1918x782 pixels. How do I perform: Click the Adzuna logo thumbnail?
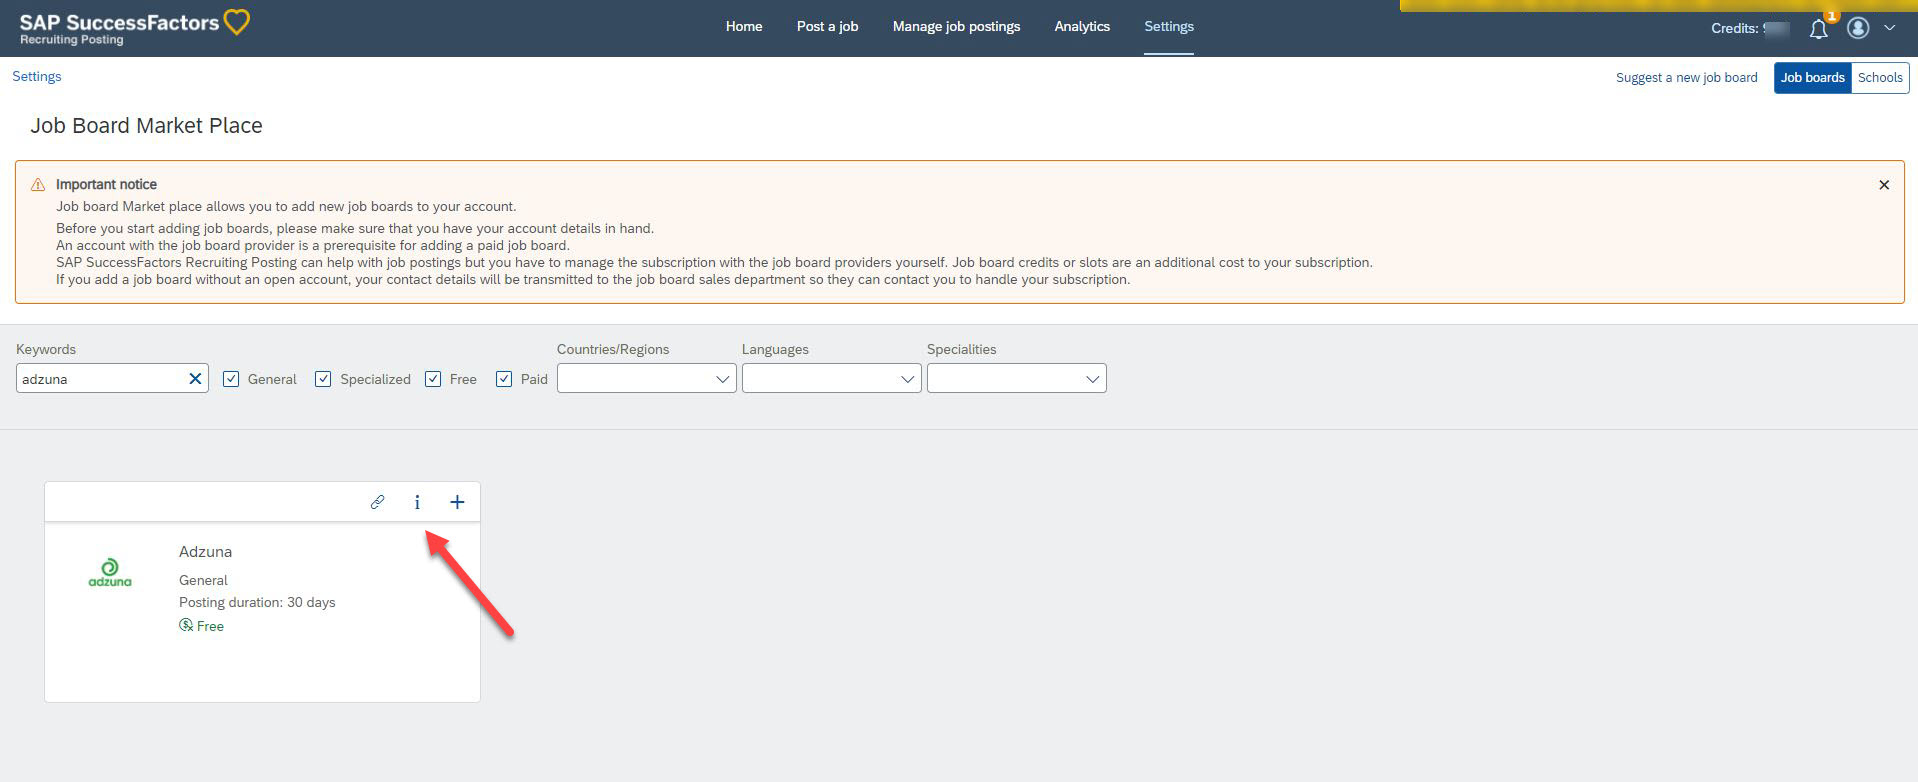click(110, 573)
